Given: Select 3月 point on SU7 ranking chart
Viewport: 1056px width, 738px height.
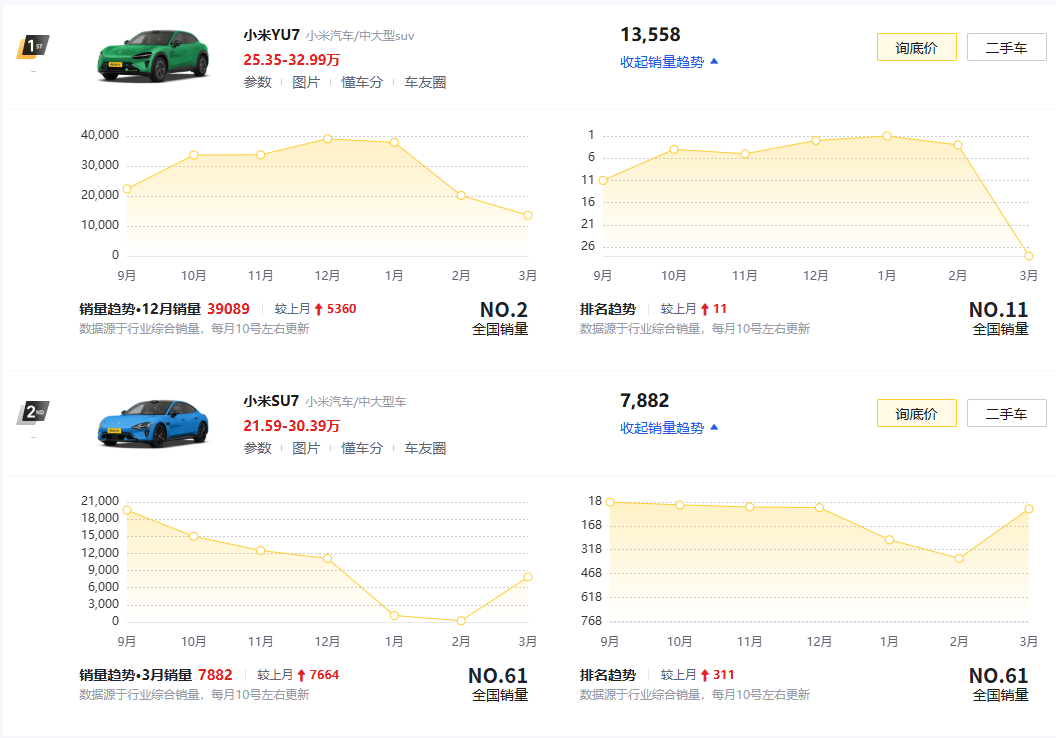Looking at the screenshot, I should point(1028,509).
